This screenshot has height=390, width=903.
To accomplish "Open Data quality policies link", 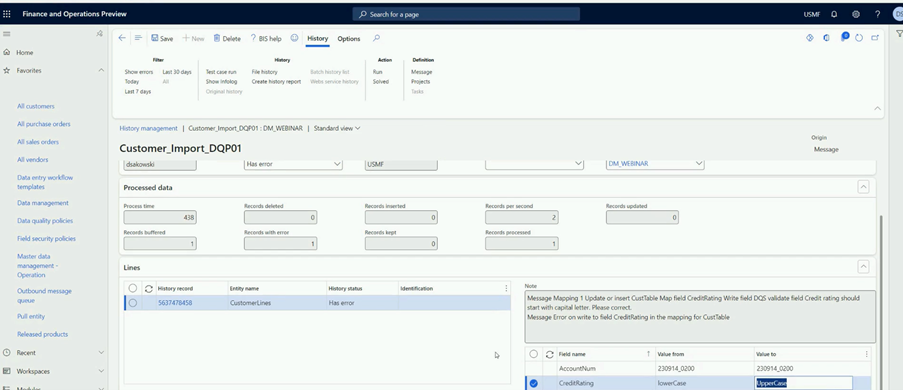I will coord(45,221).
